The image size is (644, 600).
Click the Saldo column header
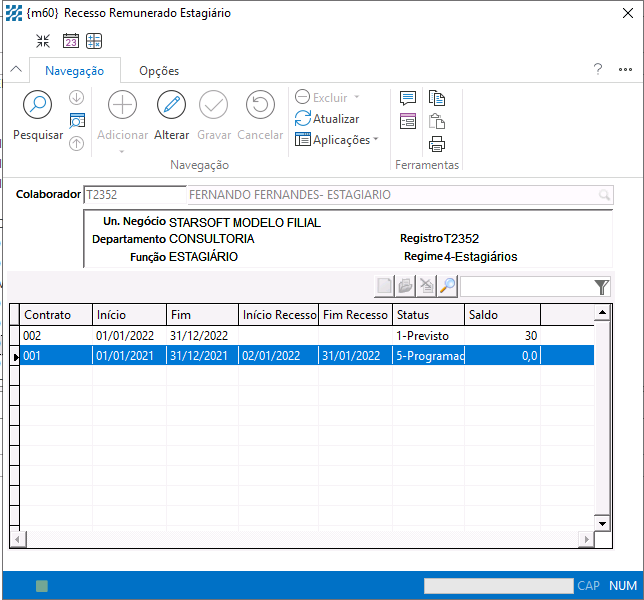click(503, 315)
